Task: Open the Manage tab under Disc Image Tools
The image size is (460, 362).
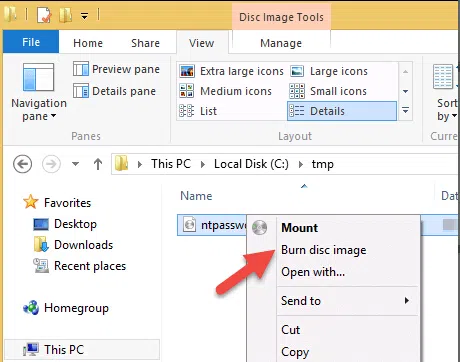Action: 281,43
